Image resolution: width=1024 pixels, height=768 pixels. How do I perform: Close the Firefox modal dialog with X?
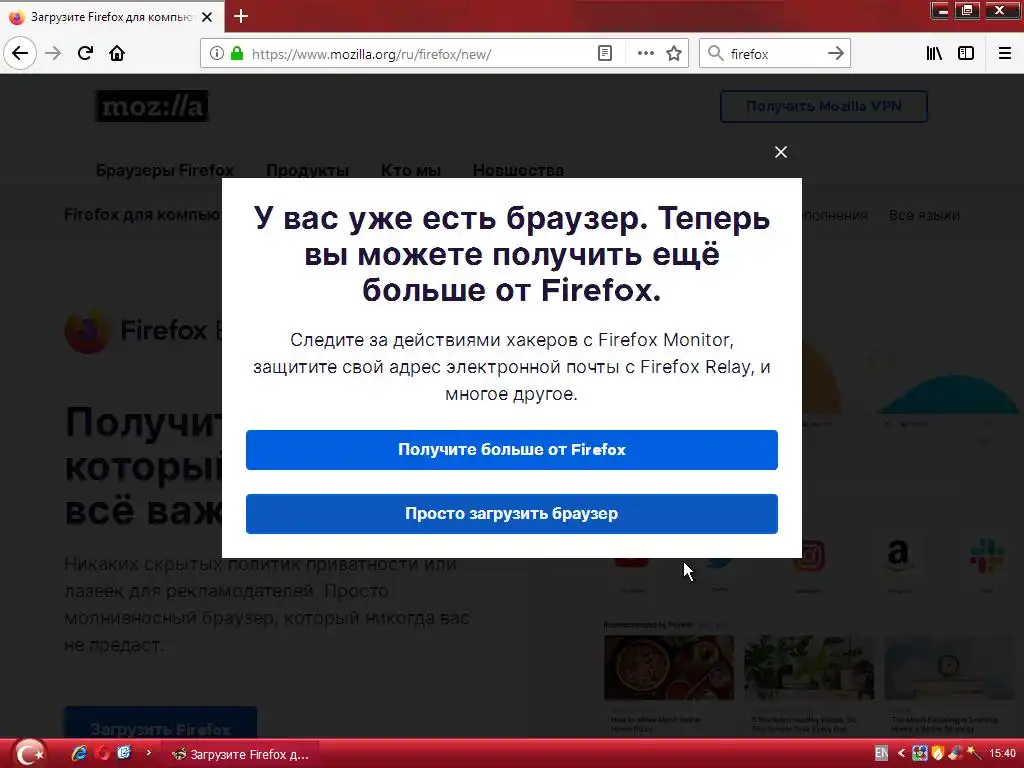pyautogui.click(x=780, y=152)
